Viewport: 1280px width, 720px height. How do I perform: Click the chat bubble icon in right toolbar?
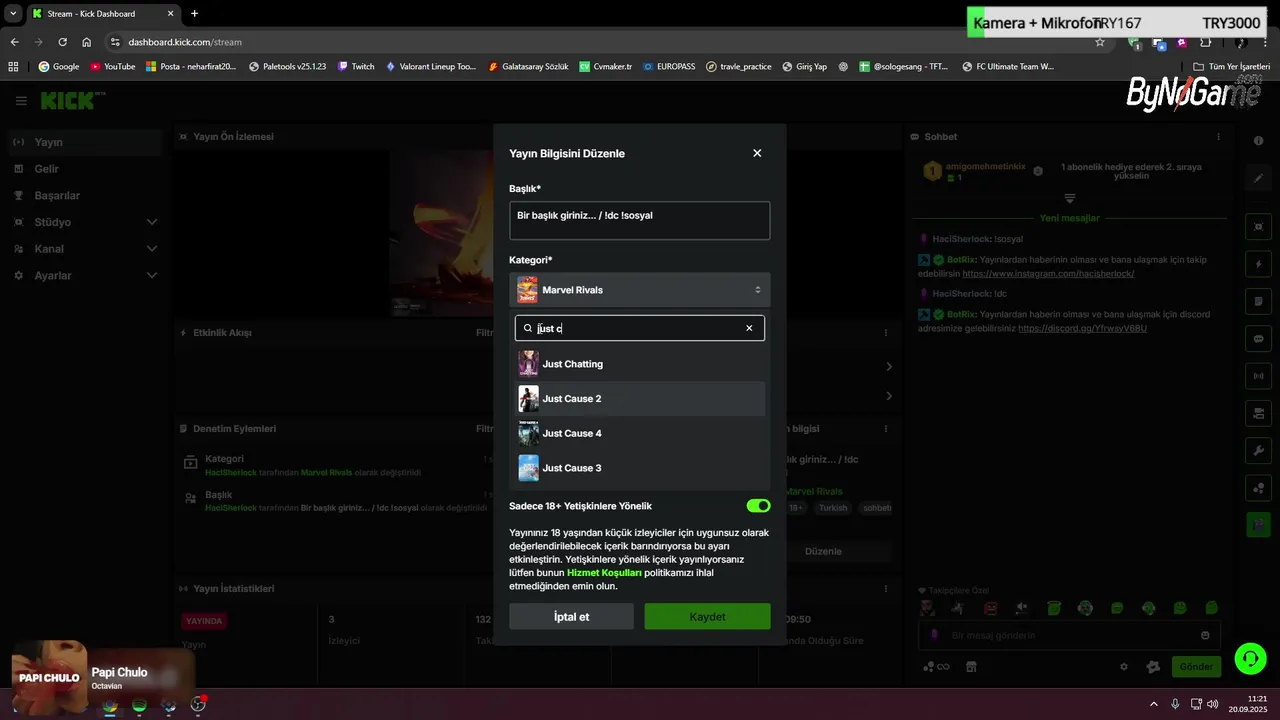[1258, 338]
